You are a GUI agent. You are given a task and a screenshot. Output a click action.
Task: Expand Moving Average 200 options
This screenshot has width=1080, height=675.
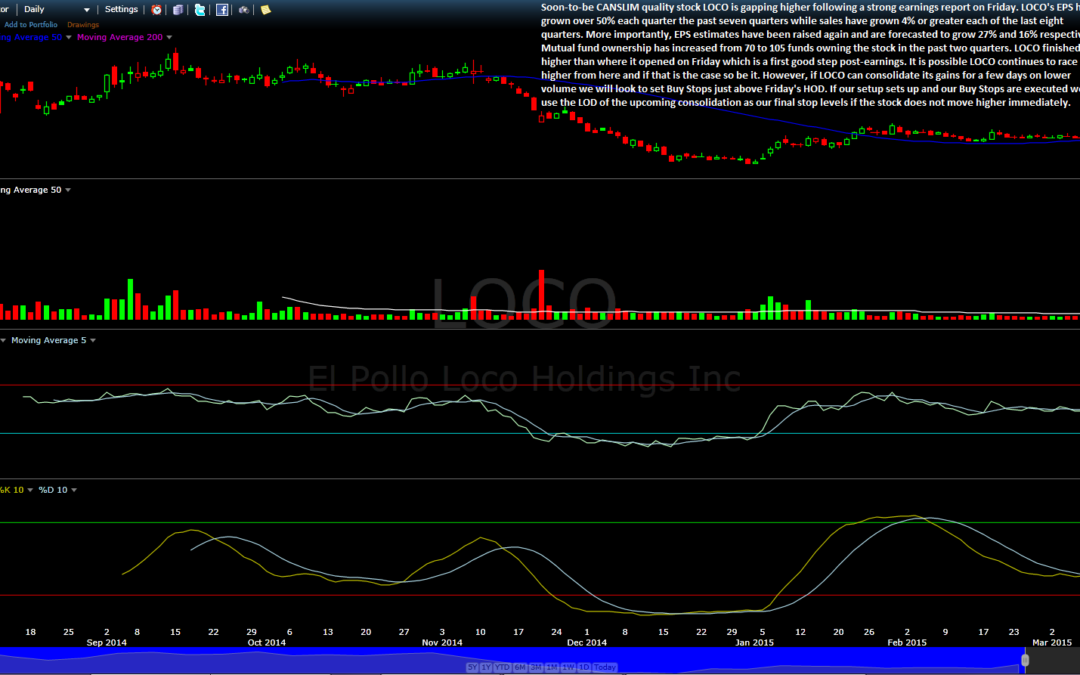[169, 37]
